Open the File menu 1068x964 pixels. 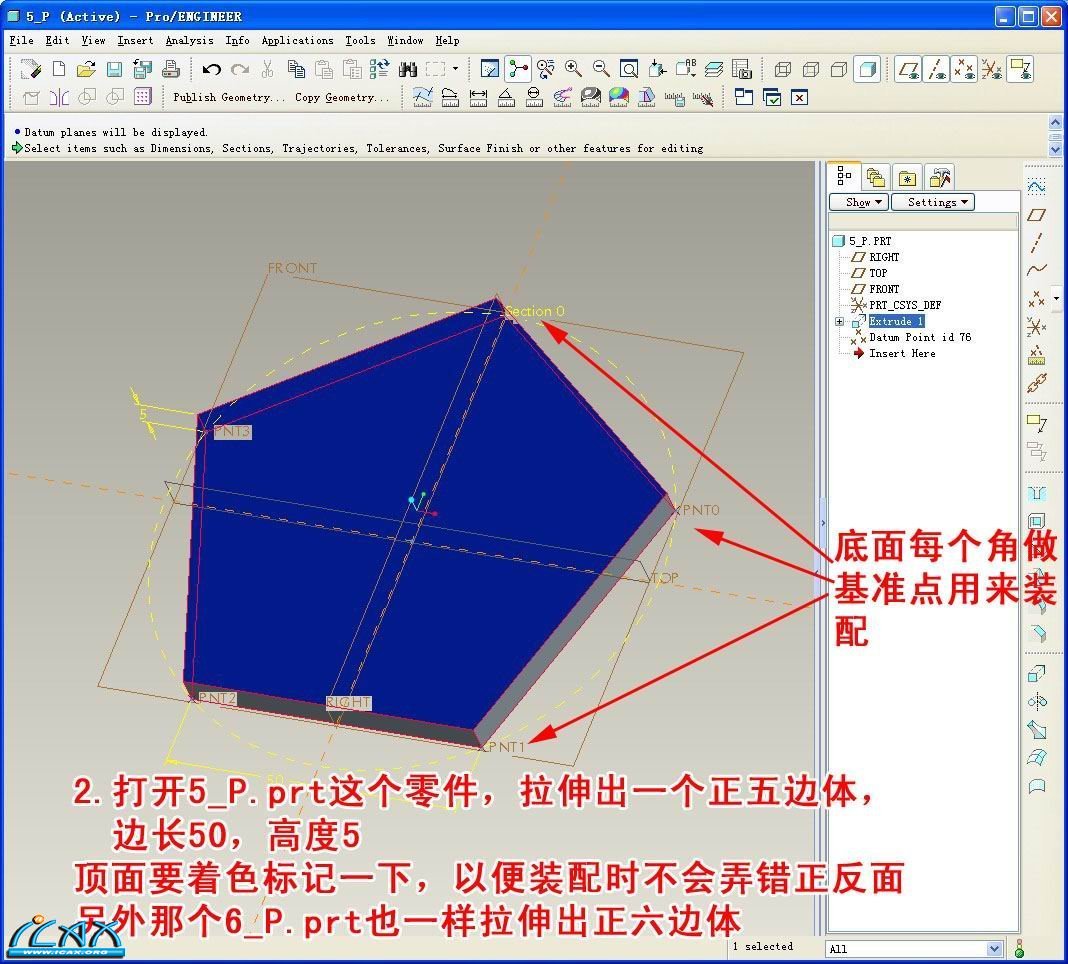(22, 41)
